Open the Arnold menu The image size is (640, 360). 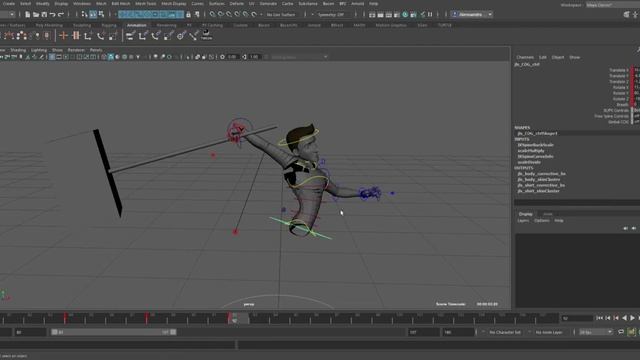[358, 4]
